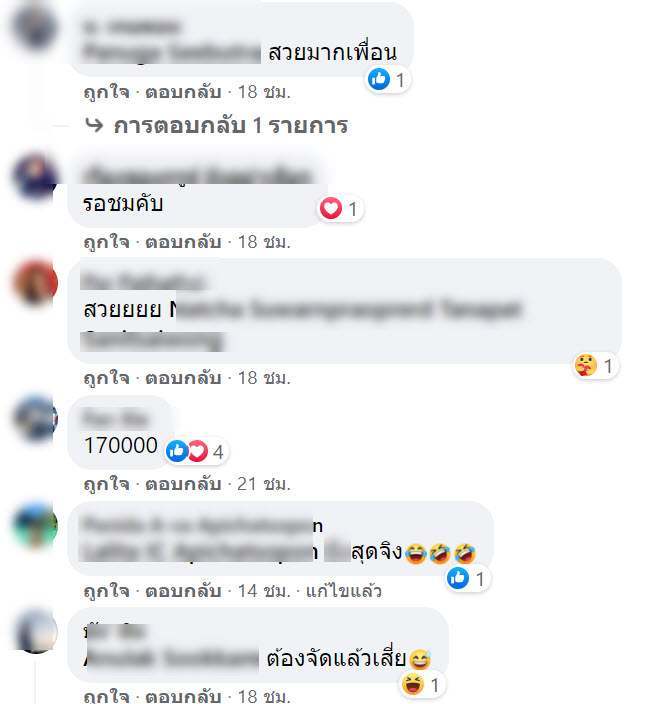
Task: Click the like reaction on สุดจิง comment
Action: [x=467, y=578]
